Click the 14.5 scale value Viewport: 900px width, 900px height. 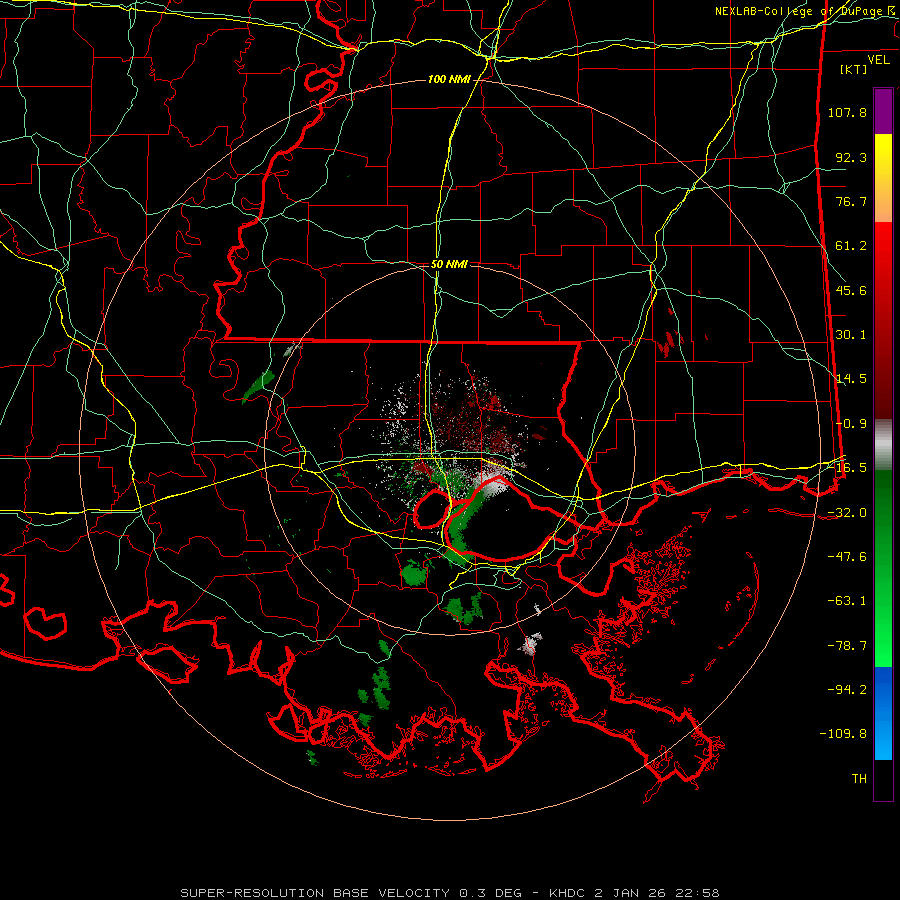click(851, 379)
